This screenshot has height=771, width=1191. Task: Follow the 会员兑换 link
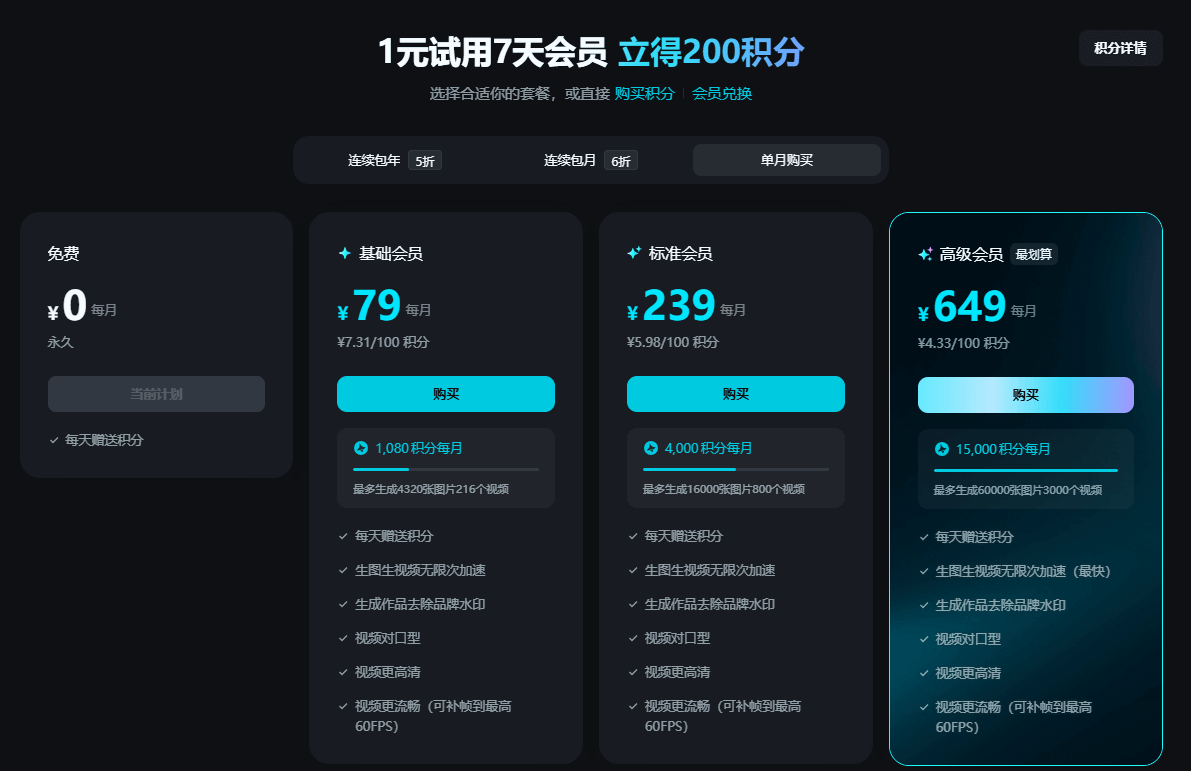point(722,93)
